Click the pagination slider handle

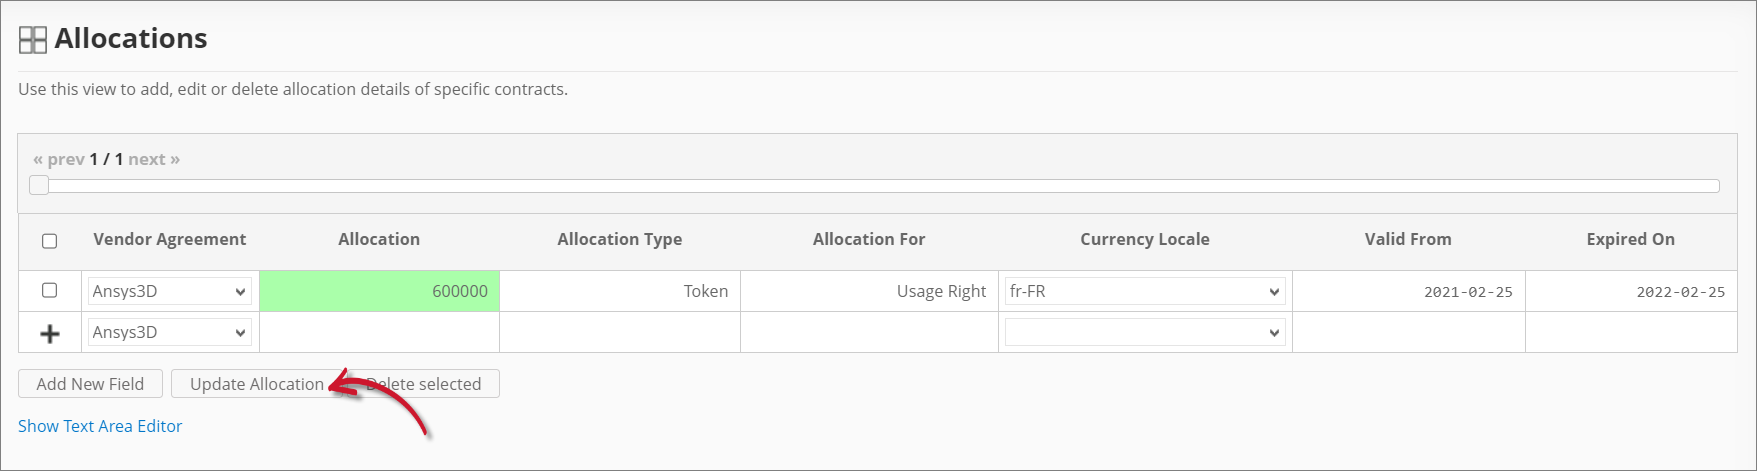(39, 185)
